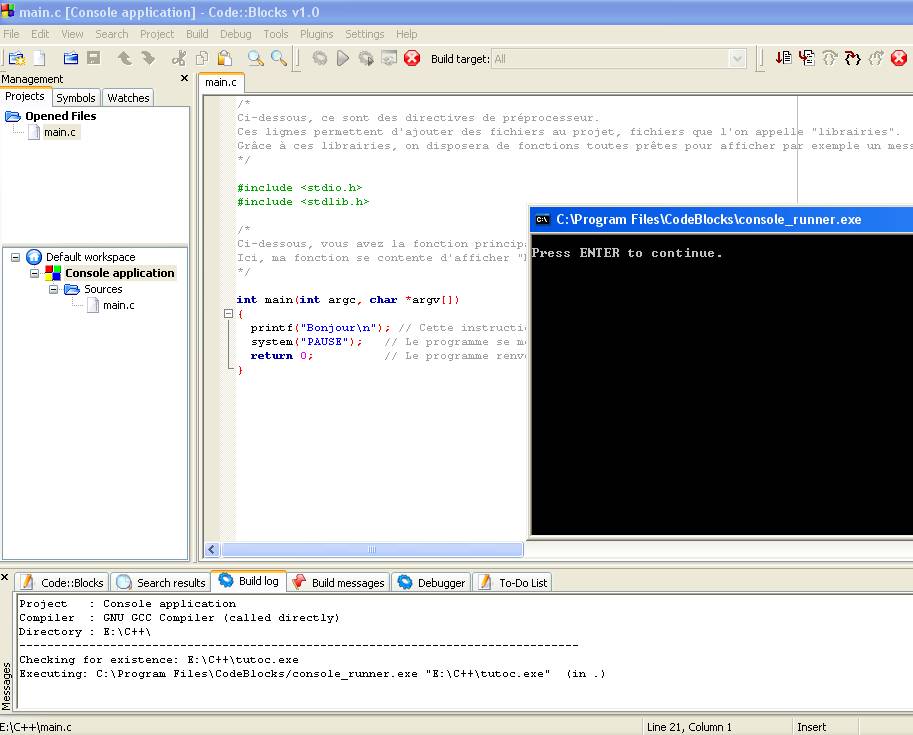The height and width of the screenshot is (735, 913).
Task: Collapse the Console application project node
Action: click(35, 273)
